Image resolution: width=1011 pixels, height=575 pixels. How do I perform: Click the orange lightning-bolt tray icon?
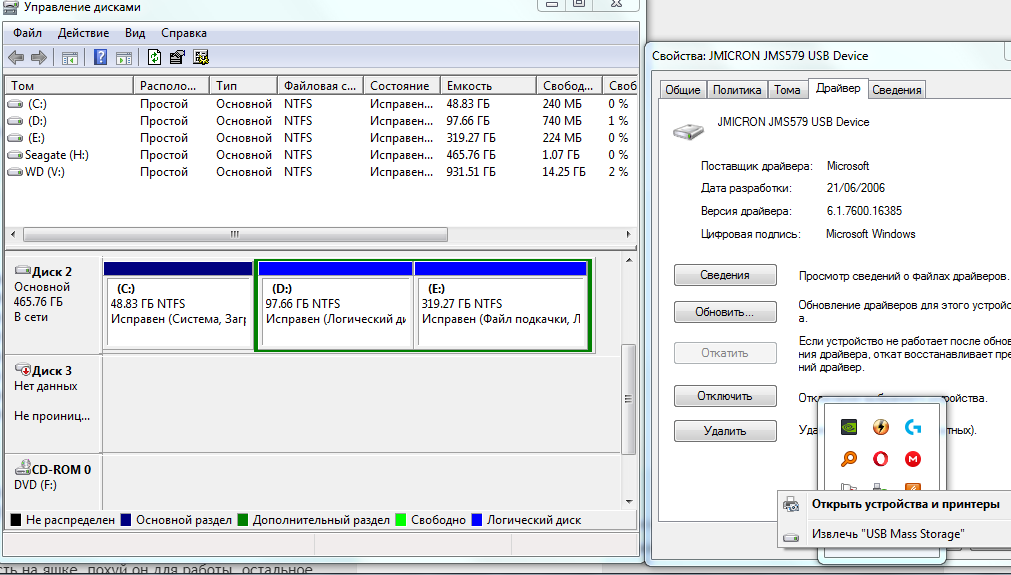[881, 427]
